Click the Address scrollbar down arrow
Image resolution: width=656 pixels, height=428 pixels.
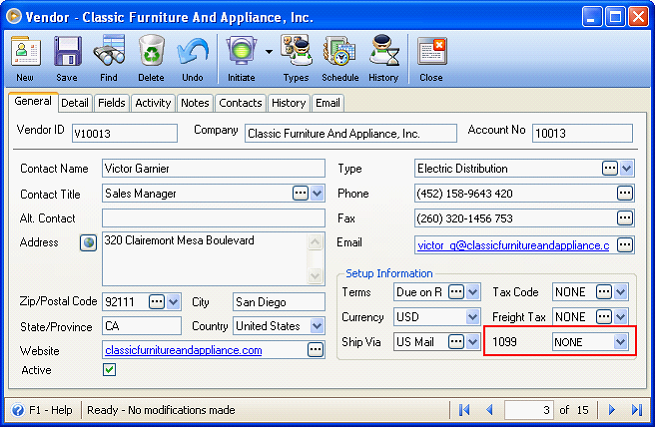click(x=315, y=276)
